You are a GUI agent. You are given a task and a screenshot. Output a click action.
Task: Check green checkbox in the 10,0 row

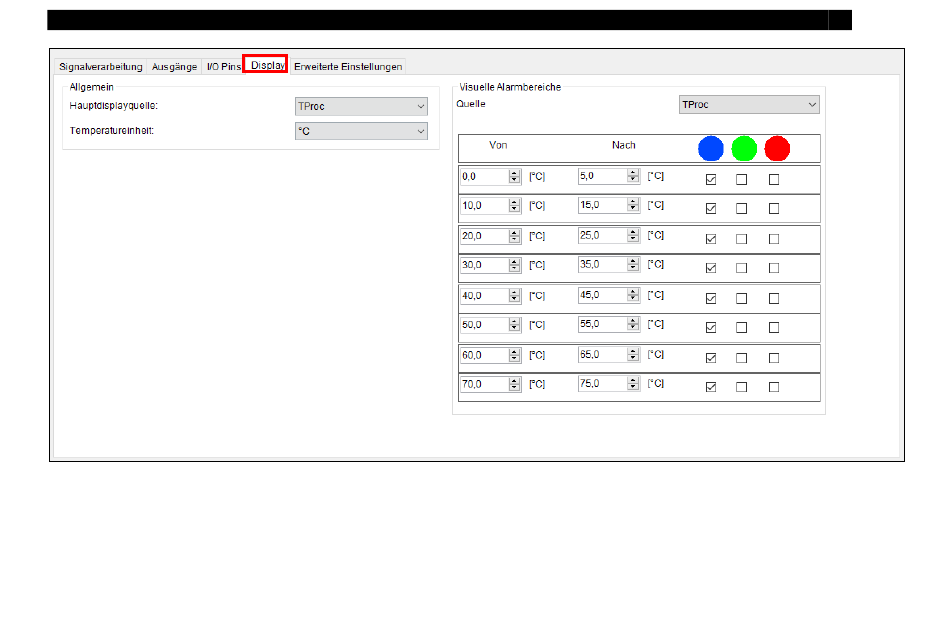pos(742,208)
